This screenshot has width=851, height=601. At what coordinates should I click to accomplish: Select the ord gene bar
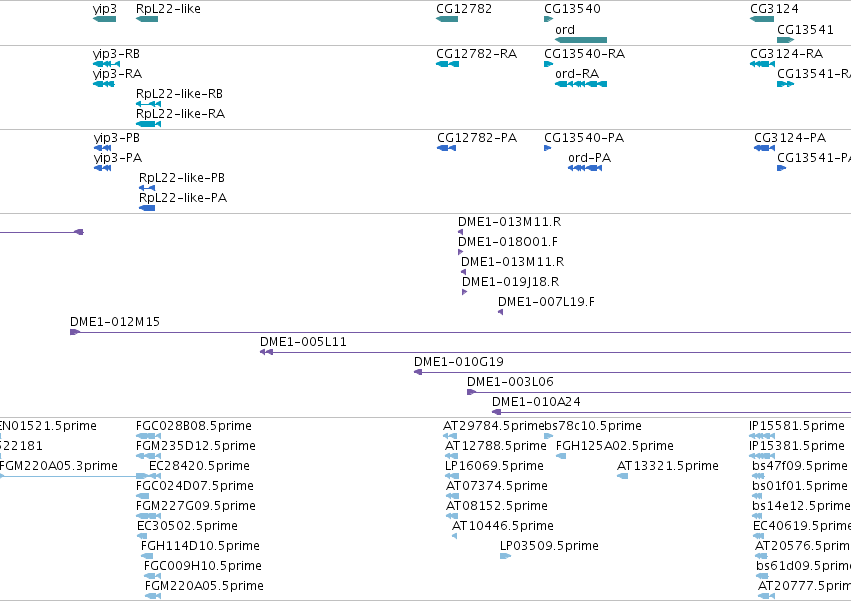coord(581,40)
